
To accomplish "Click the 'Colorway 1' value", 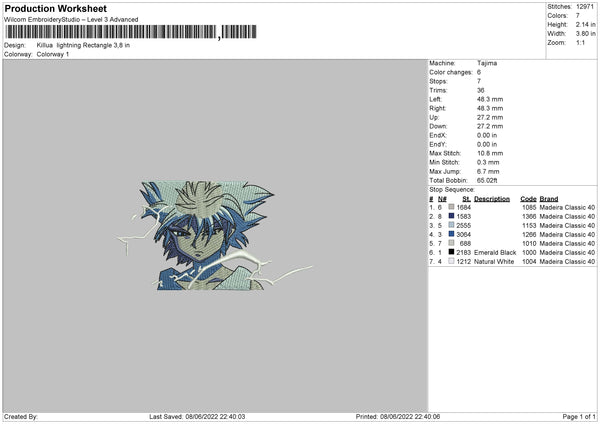I will [x=53, y=54].
